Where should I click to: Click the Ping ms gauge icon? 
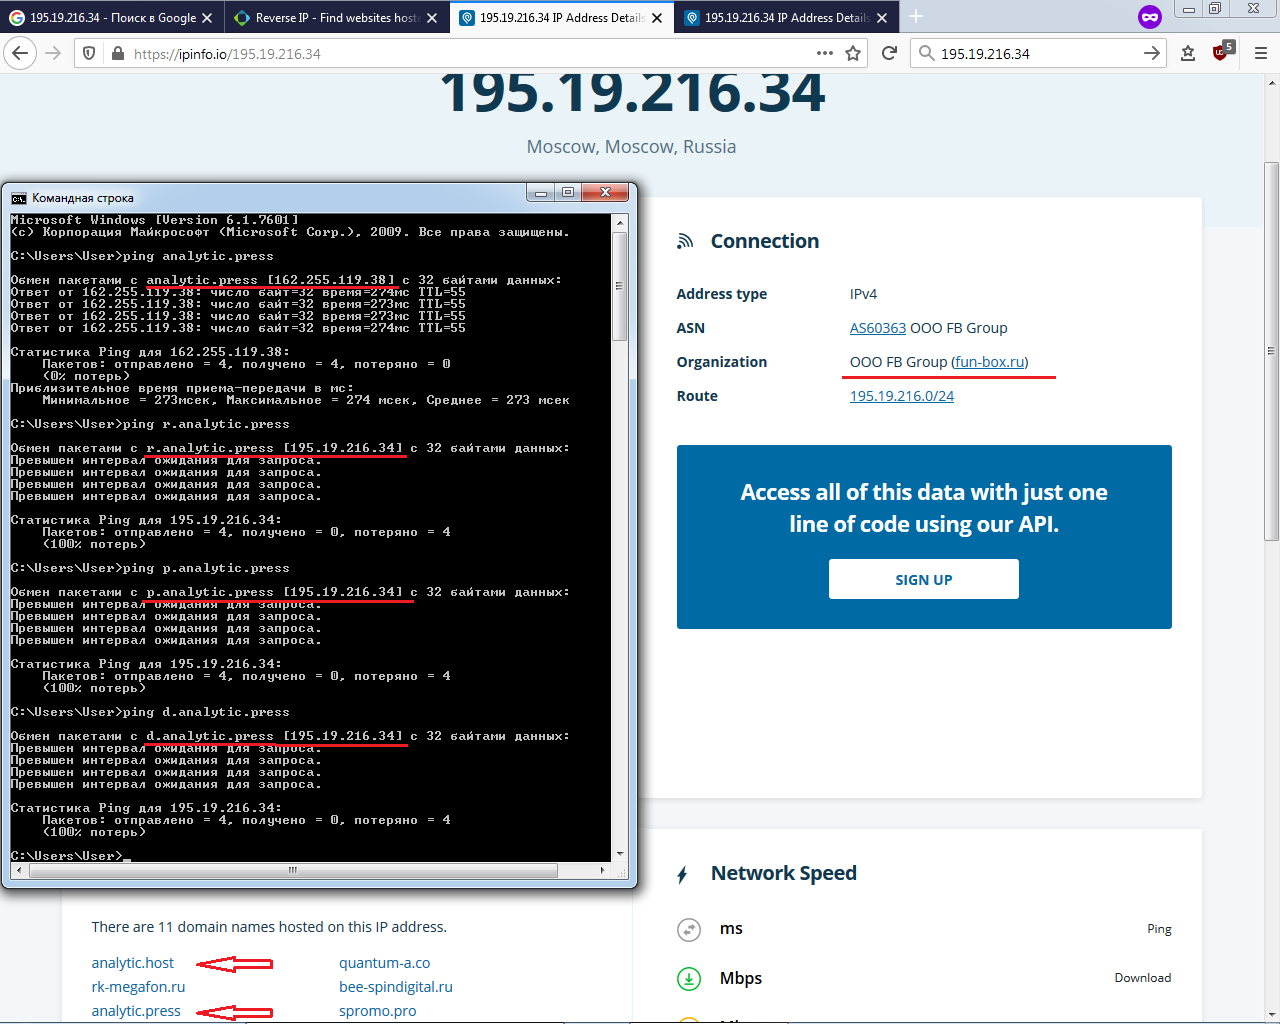click(689, 930)
